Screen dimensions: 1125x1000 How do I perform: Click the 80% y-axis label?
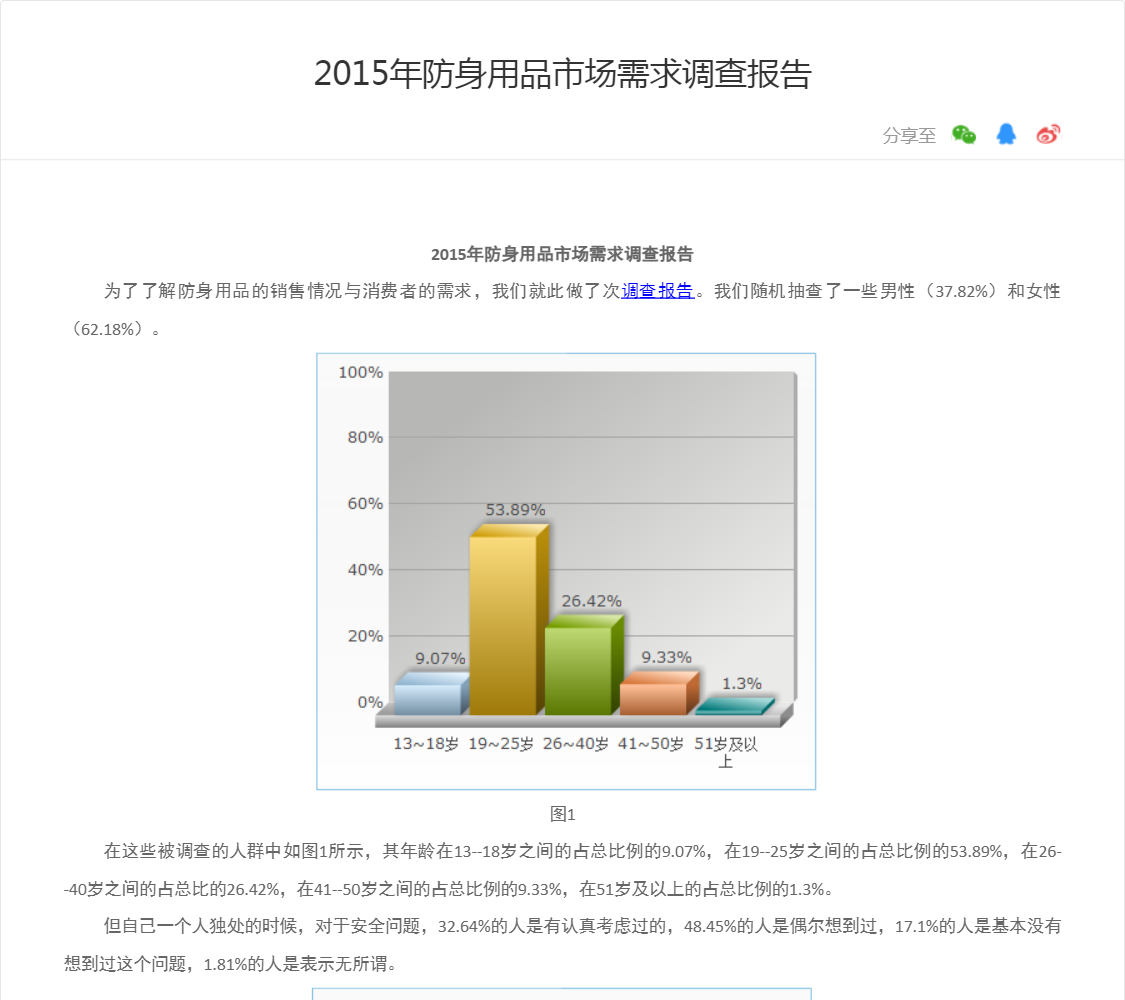pos(365,438)
